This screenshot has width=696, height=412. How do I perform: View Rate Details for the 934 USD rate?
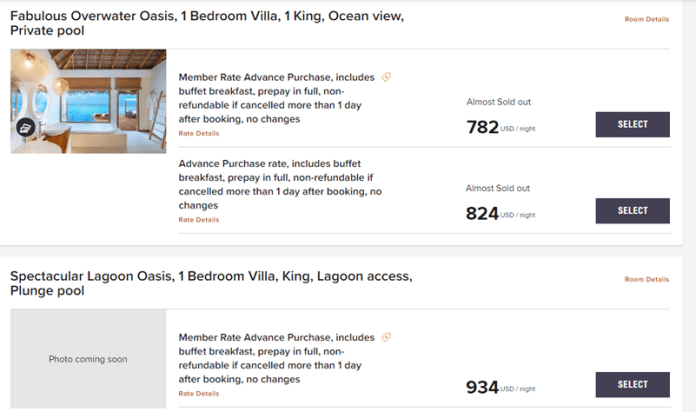tap(199, 394)
